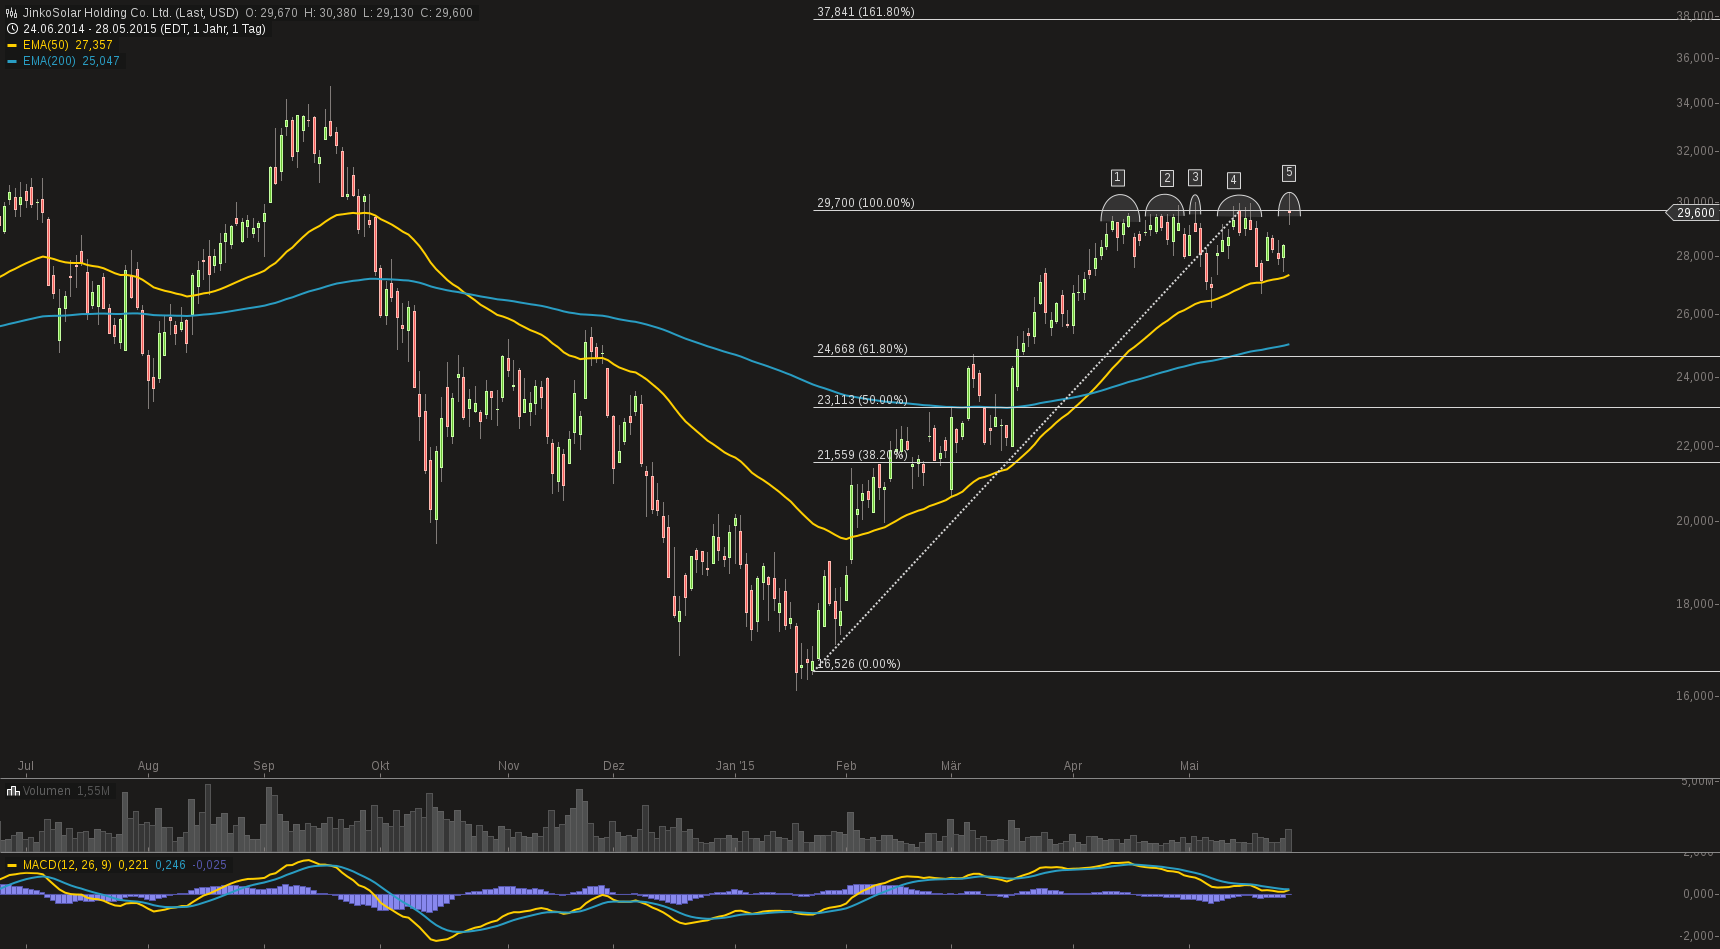
Task: Click the Jan '15 axis label
Action: (736, 766)
